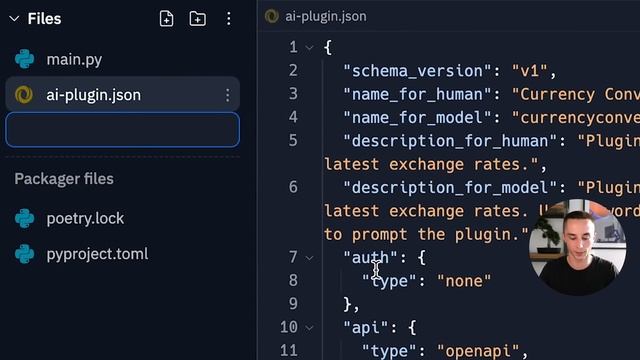The image size is (640, 360).
Task: Select the ai-plugin.json editor tab
Action: (x=315, y=16)
